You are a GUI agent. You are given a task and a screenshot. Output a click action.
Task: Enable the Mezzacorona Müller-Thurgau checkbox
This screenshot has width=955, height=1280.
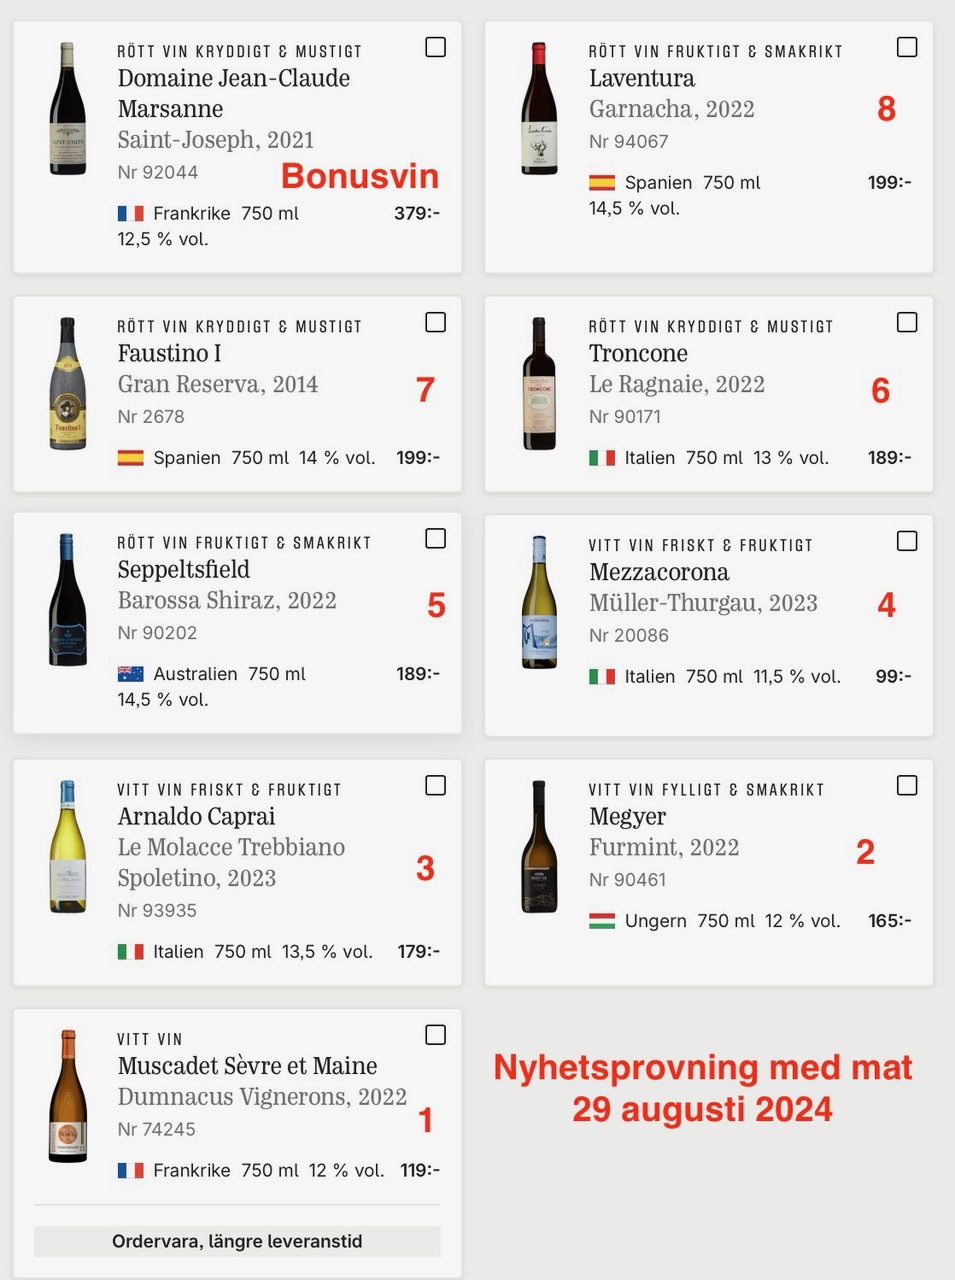coord(907,541)
